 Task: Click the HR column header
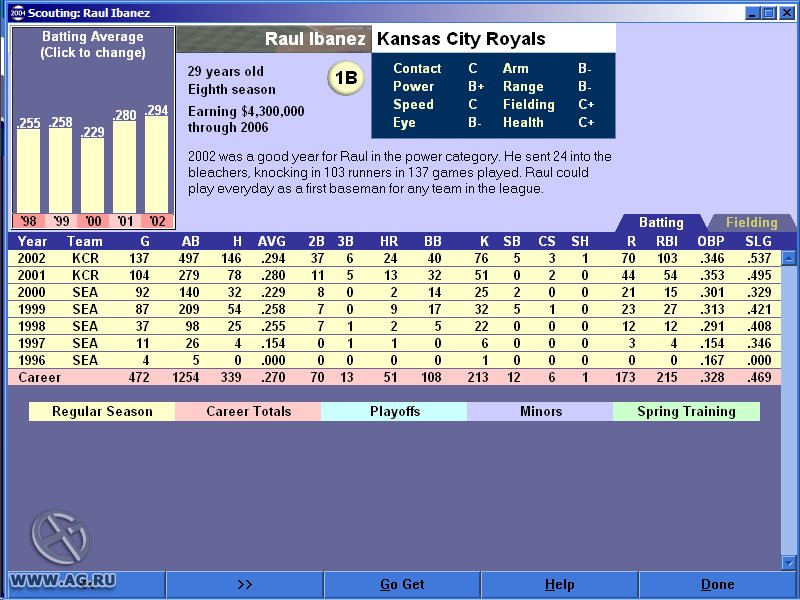coord(389,241)
